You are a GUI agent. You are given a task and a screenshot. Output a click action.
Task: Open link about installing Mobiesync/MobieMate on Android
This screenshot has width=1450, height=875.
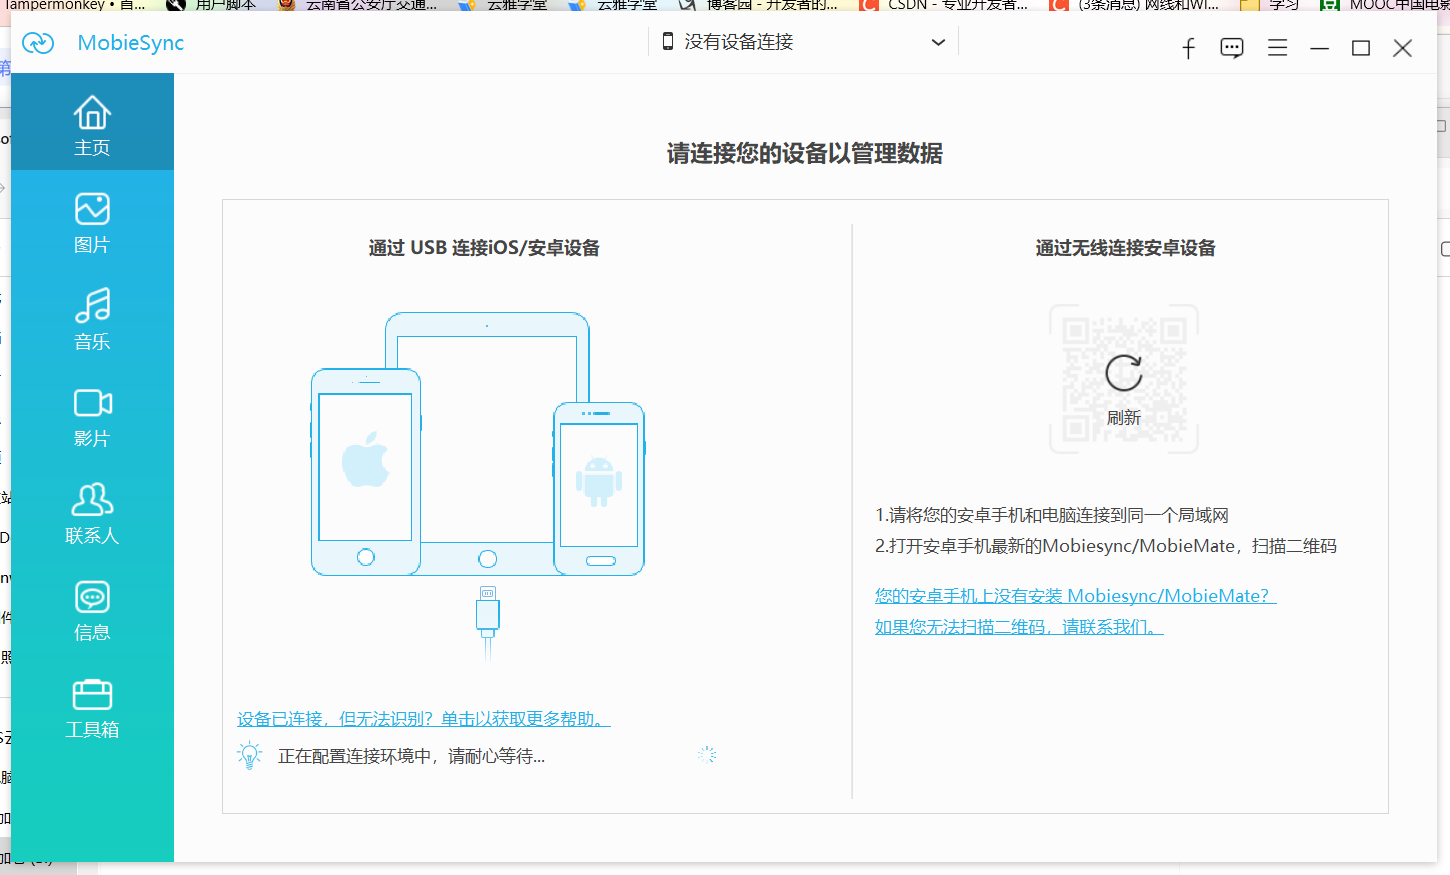[x=1076, y=596]
